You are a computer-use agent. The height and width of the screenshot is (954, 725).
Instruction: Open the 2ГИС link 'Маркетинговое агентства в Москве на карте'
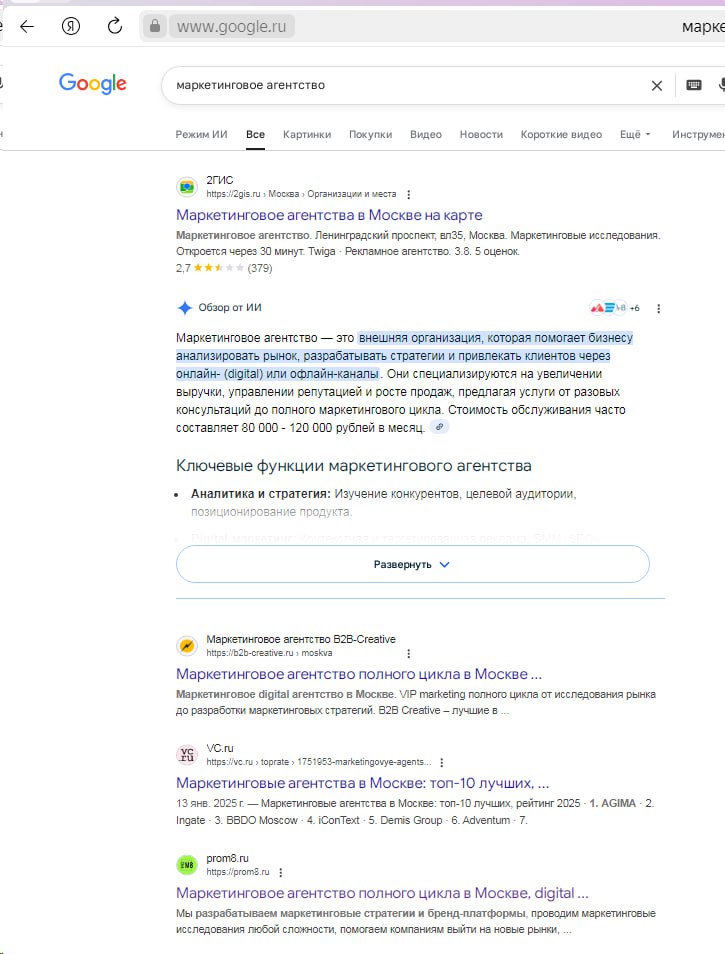329,215
